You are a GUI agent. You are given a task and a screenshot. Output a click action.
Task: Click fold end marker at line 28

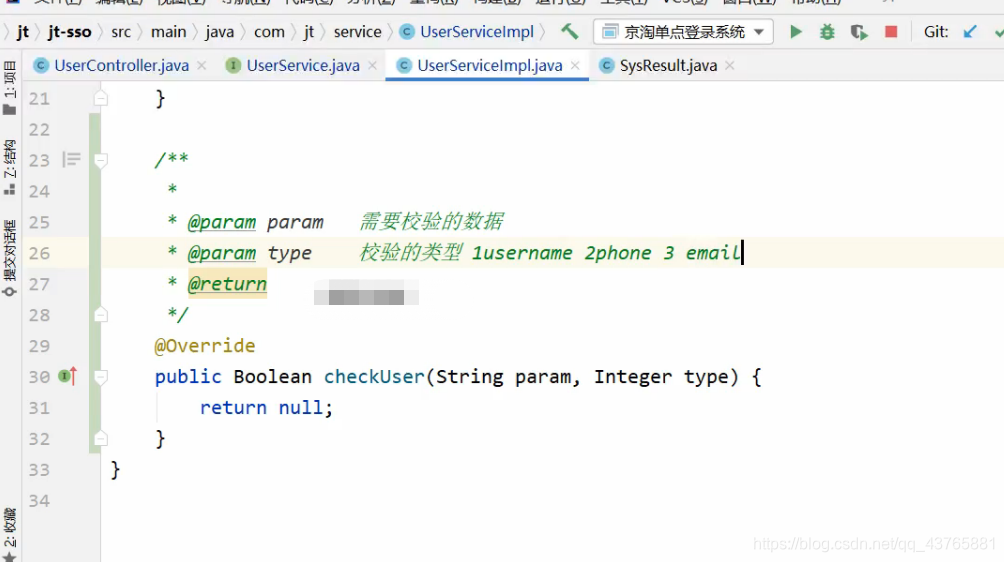pos(101,314)
